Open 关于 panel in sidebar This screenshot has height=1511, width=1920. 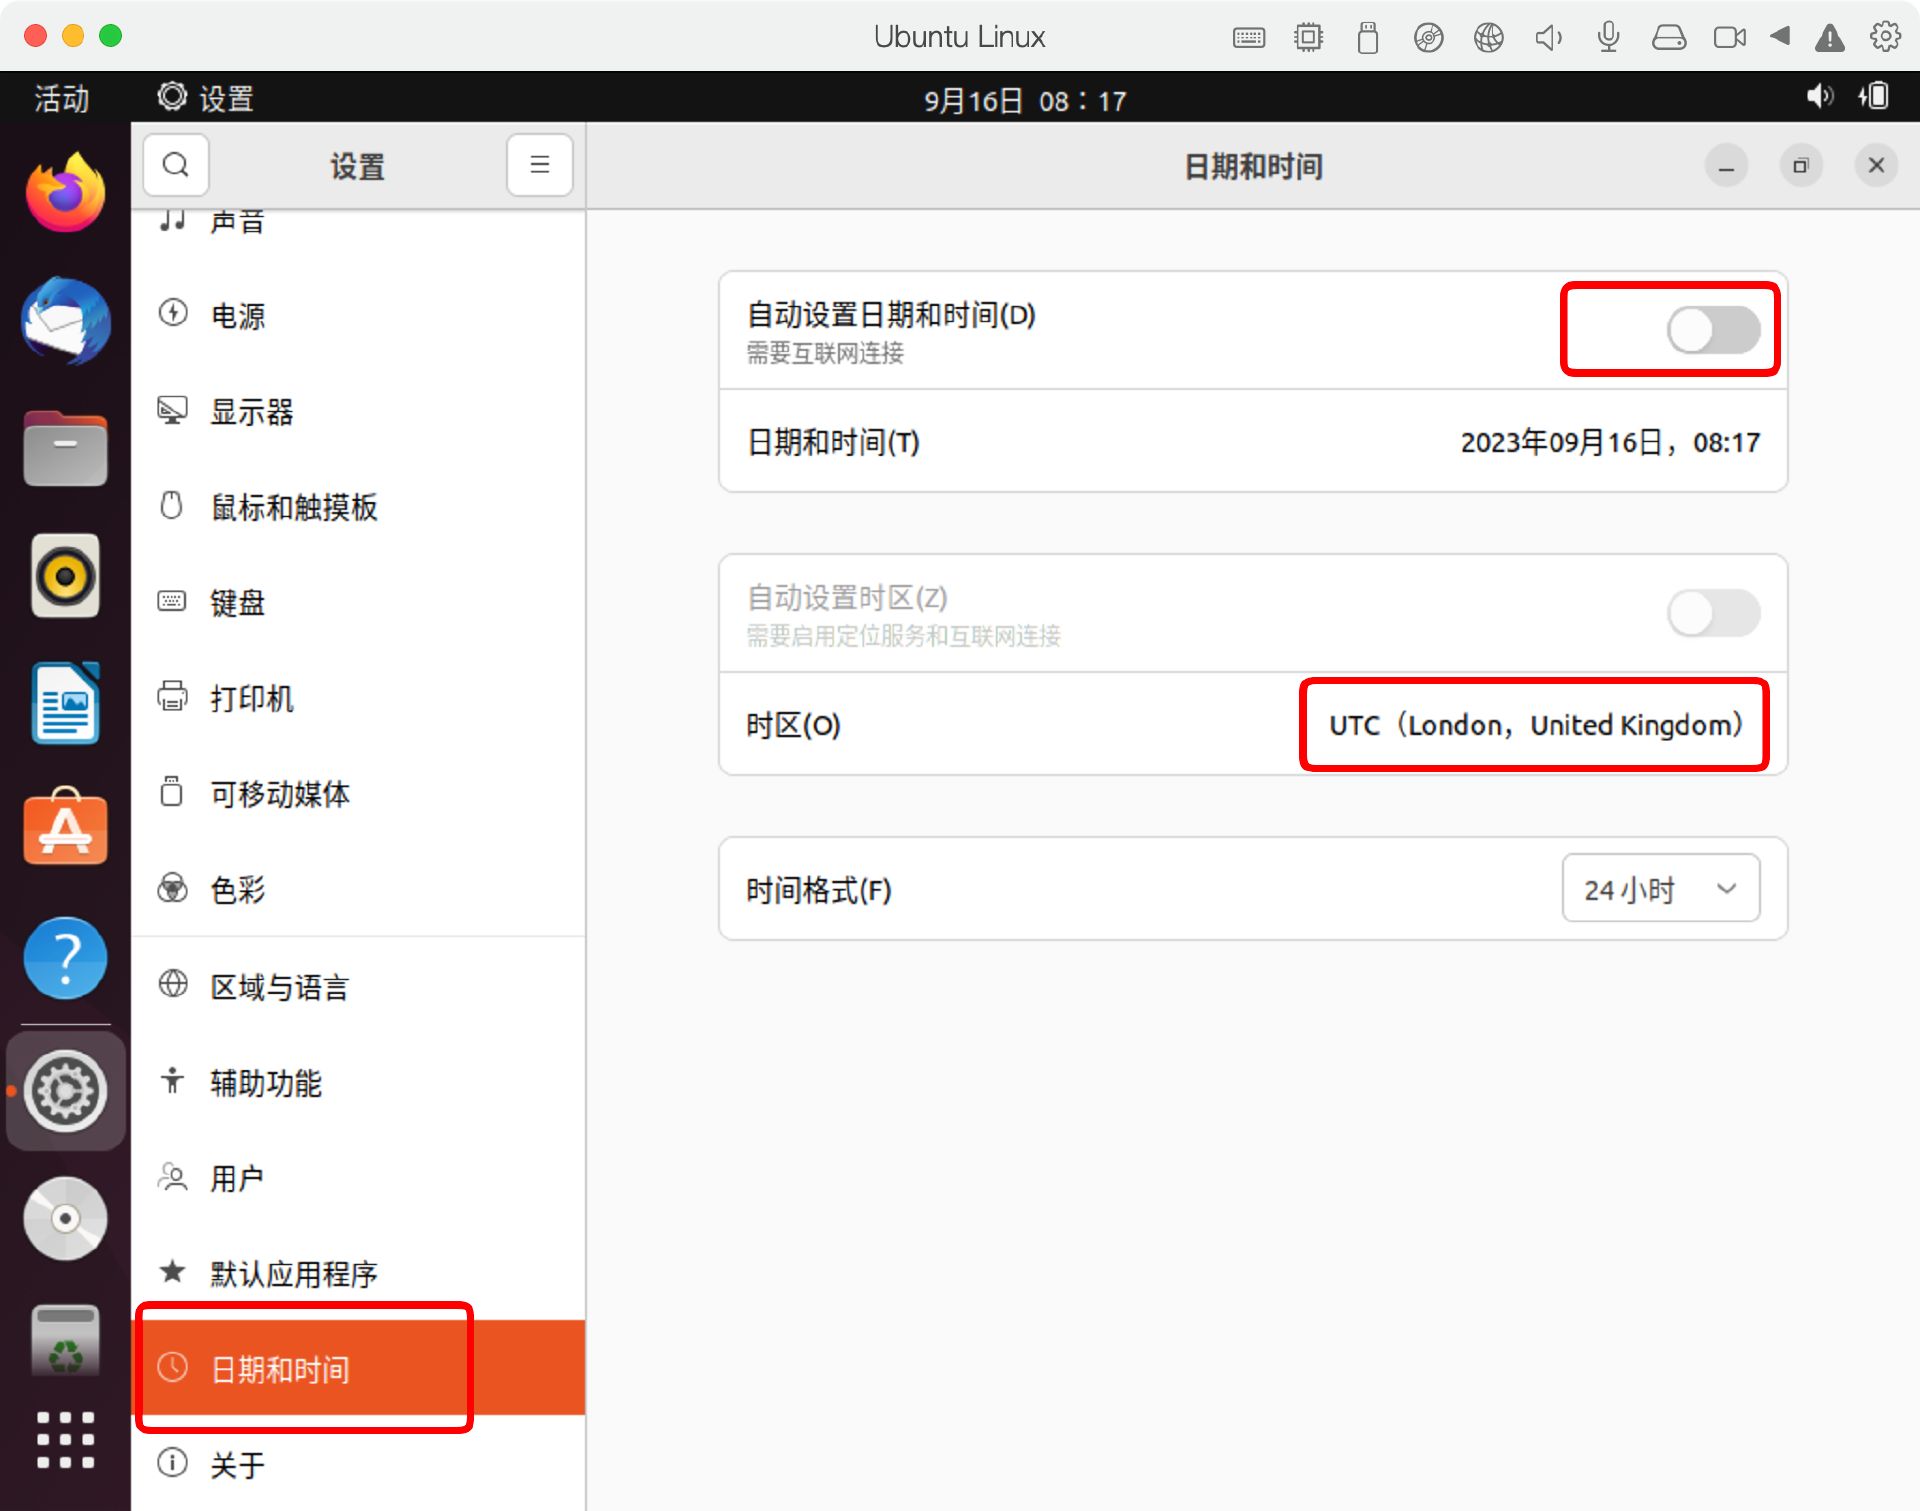pyautogui.click(x=358, y=1464)
